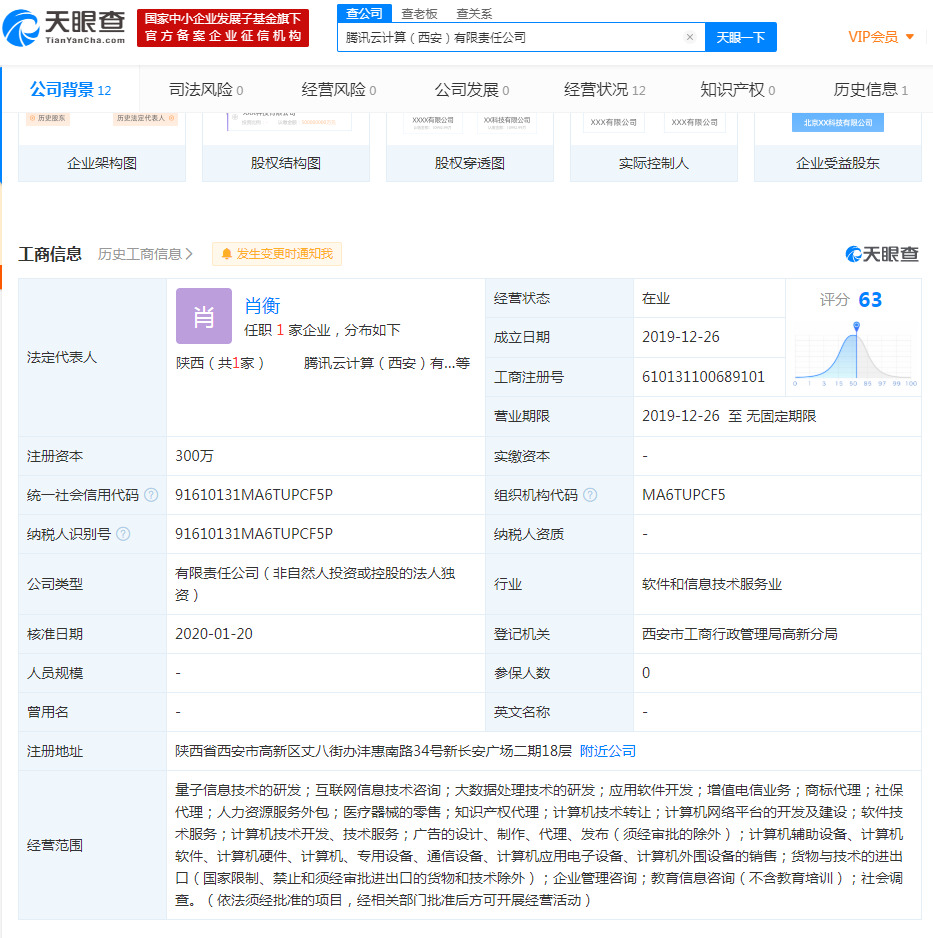Click 发生变更时通知我 notification button
Viewport: 933px width, 938px height.
click(x=277, y=254)
